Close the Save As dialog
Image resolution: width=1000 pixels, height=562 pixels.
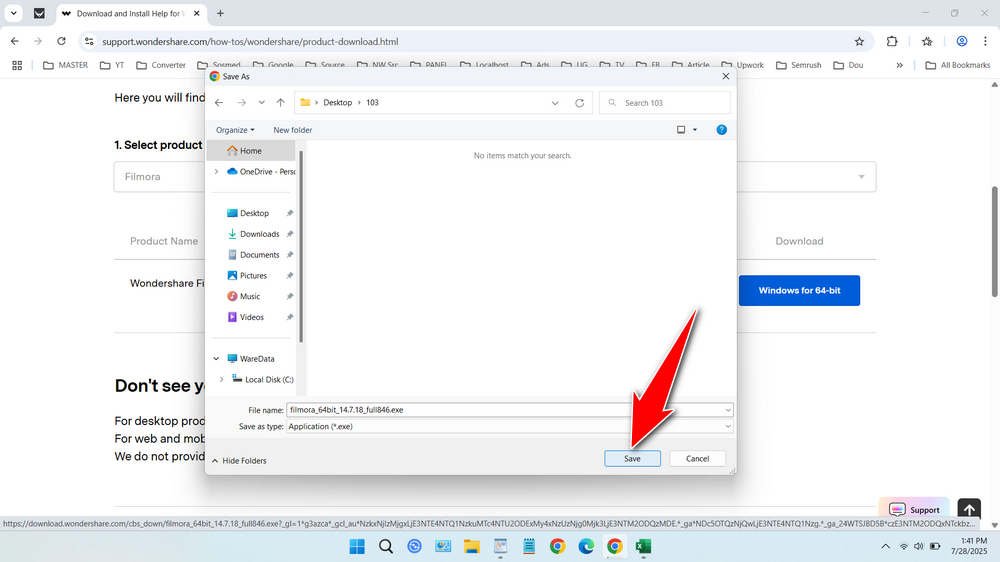point(725,77)
